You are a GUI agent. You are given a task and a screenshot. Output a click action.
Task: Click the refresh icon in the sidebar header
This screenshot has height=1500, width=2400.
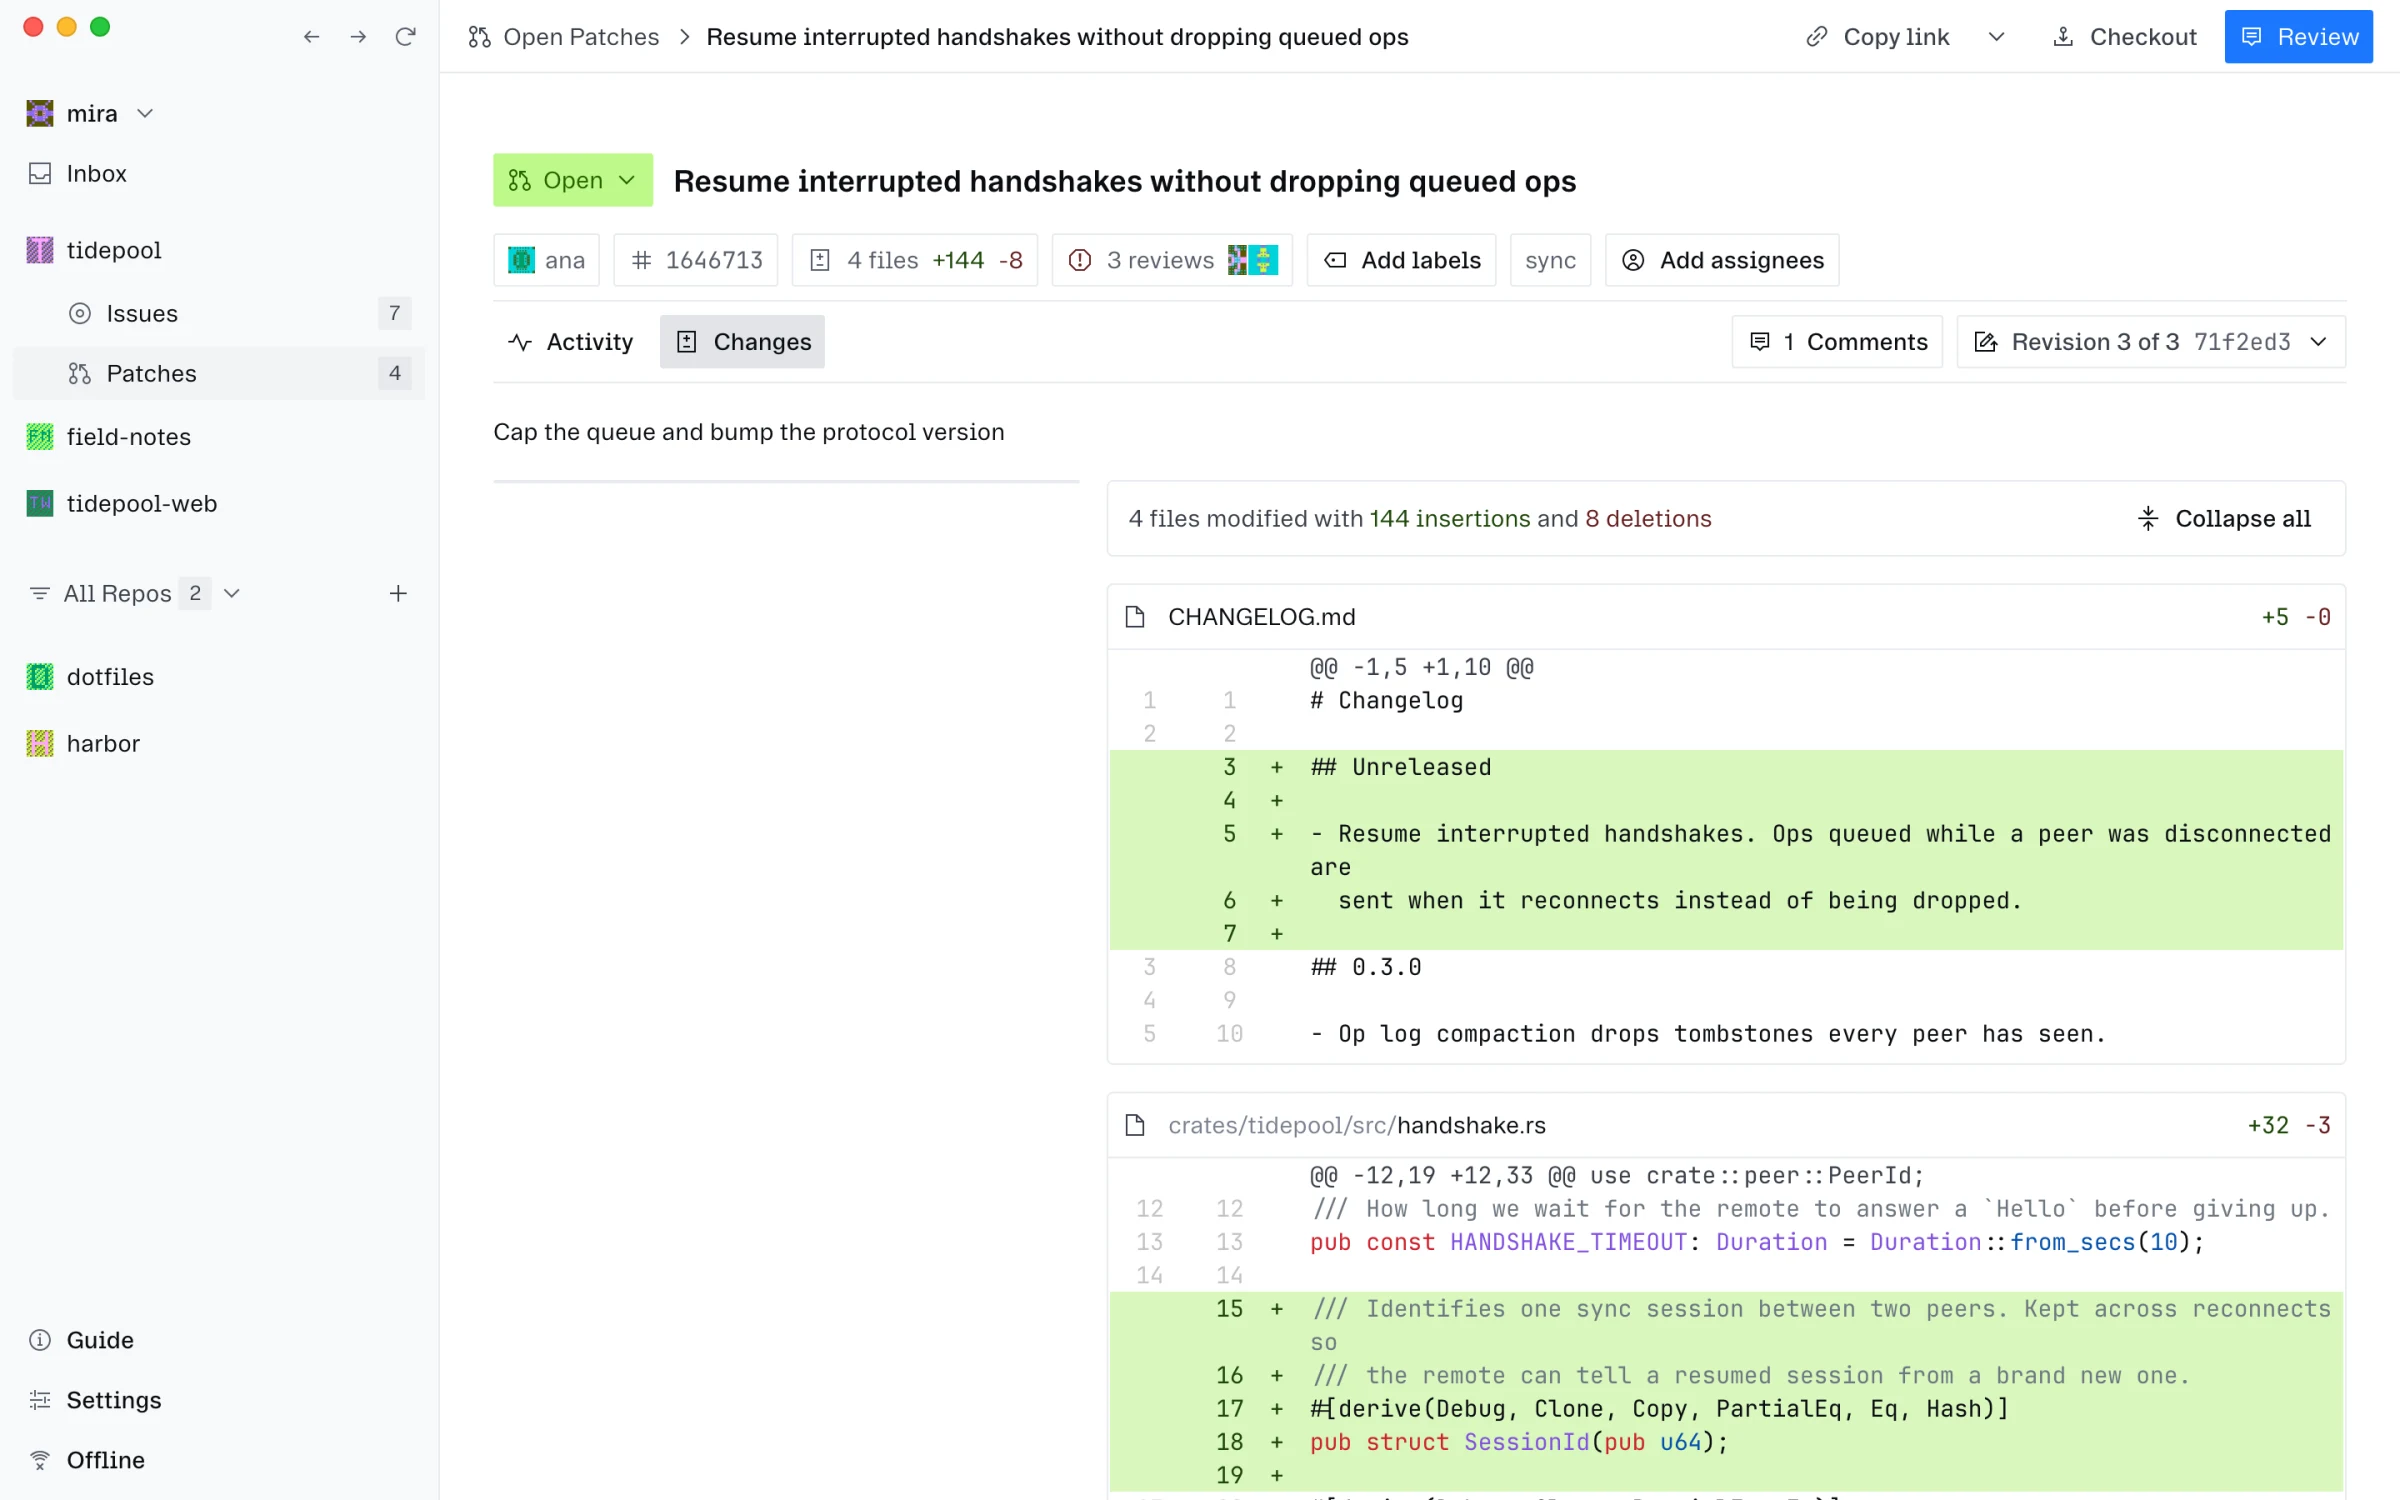click(405, 37)
